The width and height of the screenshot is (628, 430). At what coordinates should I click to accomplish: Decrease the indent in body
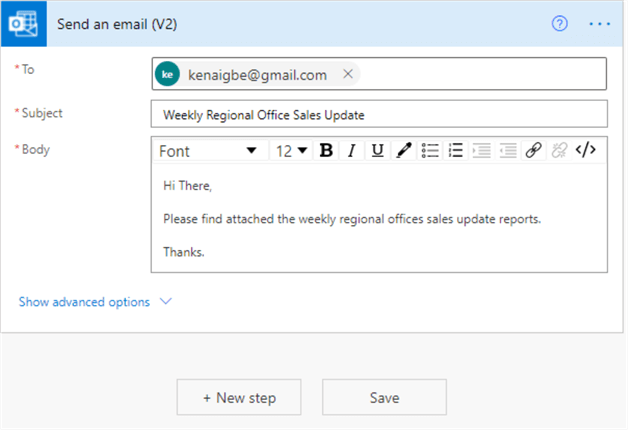coord(482,151)
